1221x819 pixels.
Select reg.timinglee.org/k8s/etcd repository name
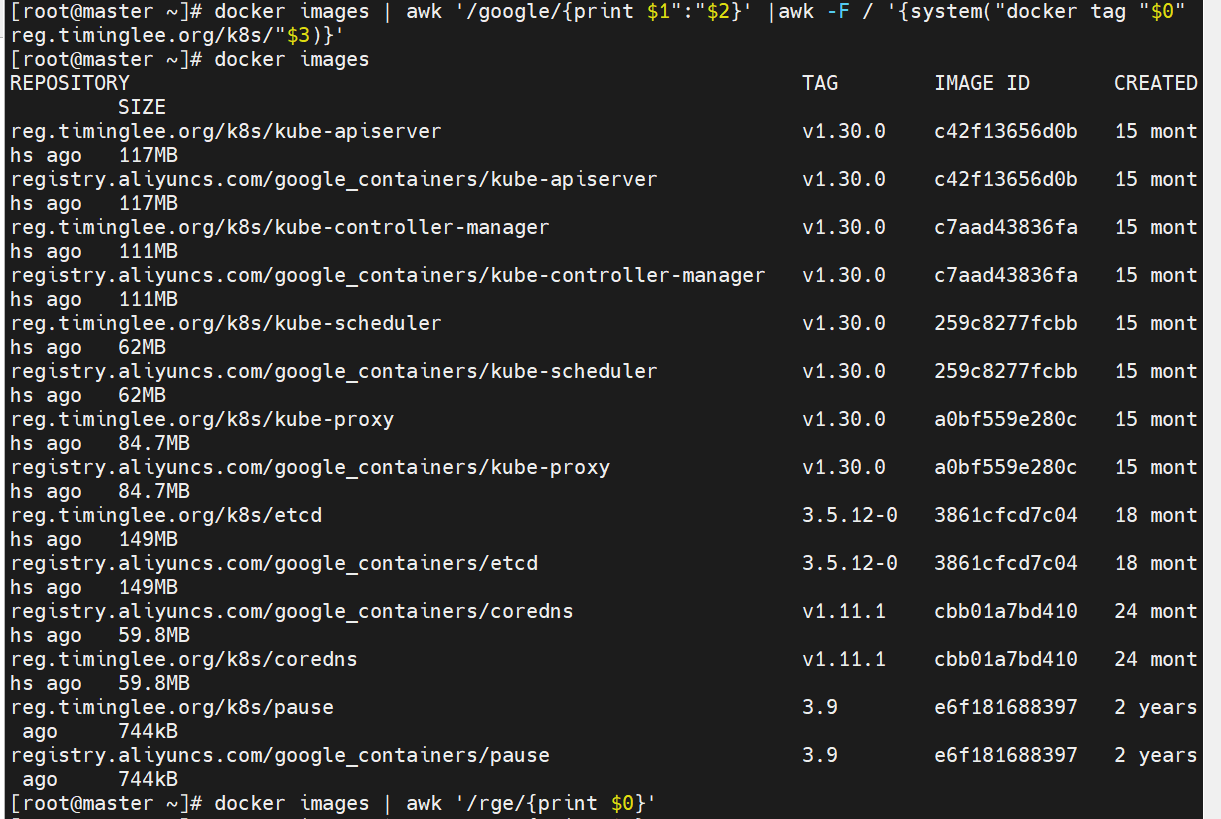coord(166,515)
